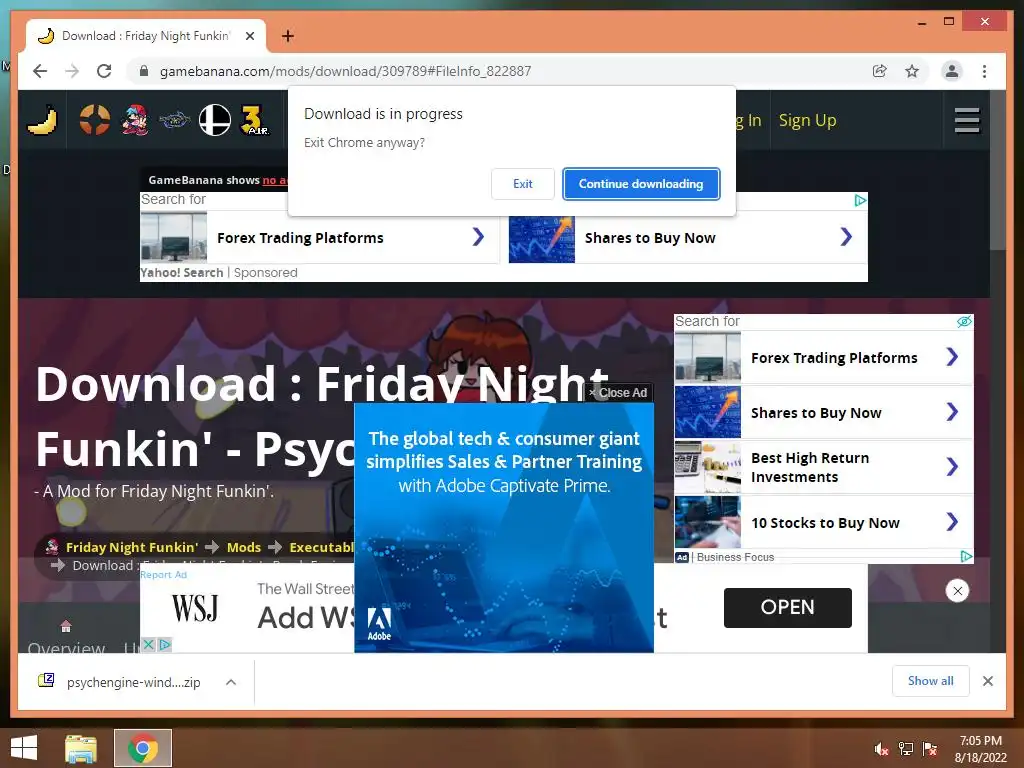Click the OPEN button on the WSJ ad
Viewport: 1024px width, 768px height.
point(788,607)
